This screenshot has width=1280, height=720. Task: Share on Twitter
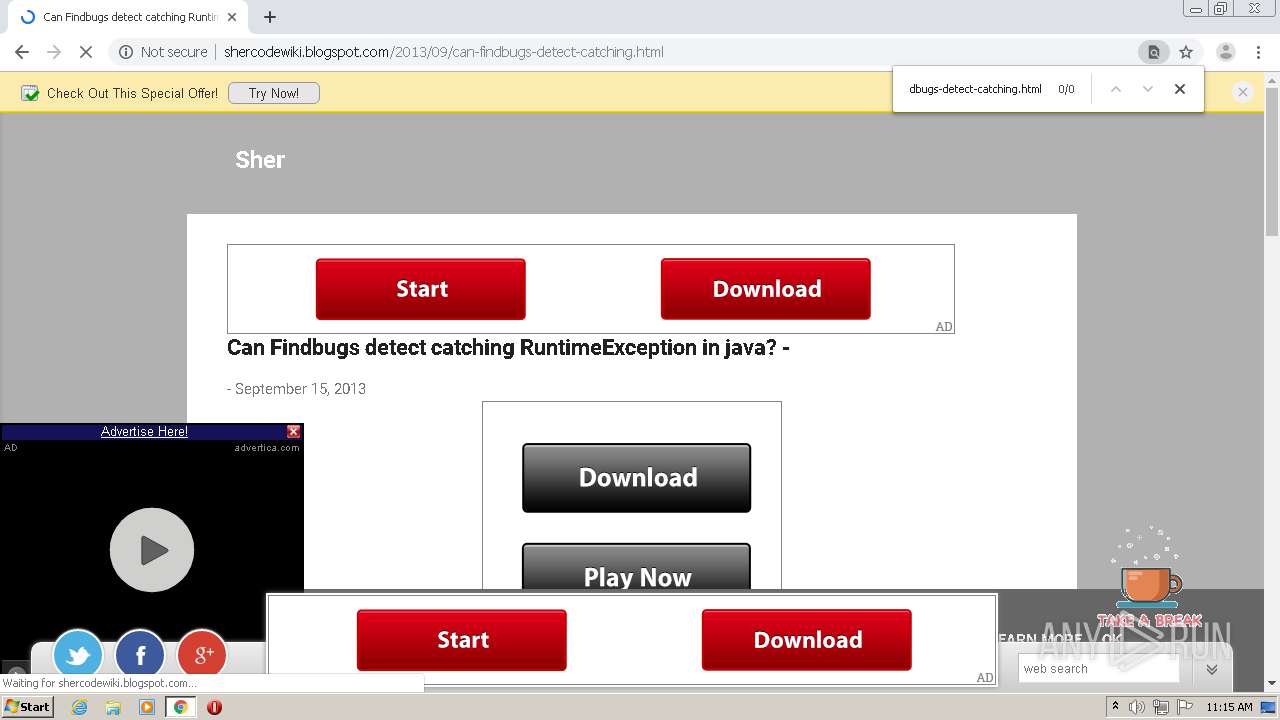point(78,655)
